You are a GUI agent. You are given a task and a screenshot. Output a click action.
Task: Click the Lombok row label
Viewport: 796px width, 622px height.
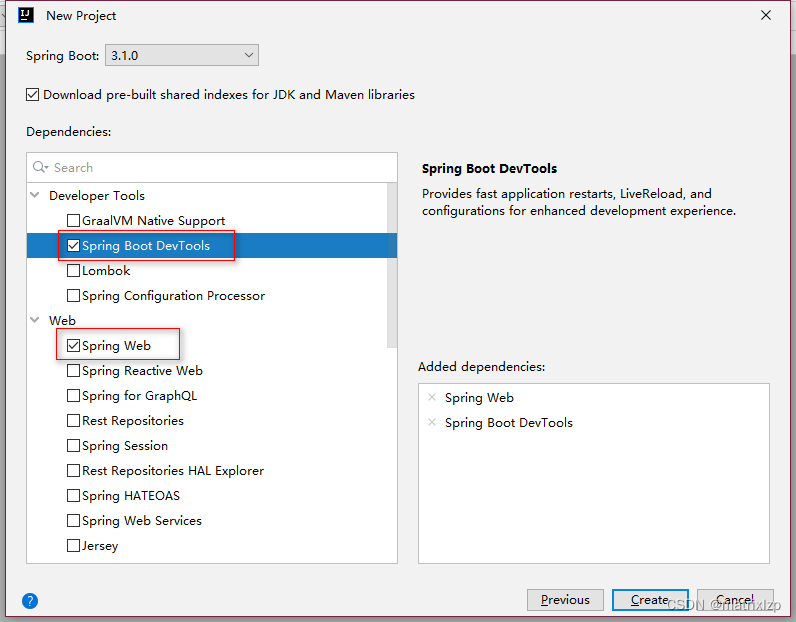(106, 271)
